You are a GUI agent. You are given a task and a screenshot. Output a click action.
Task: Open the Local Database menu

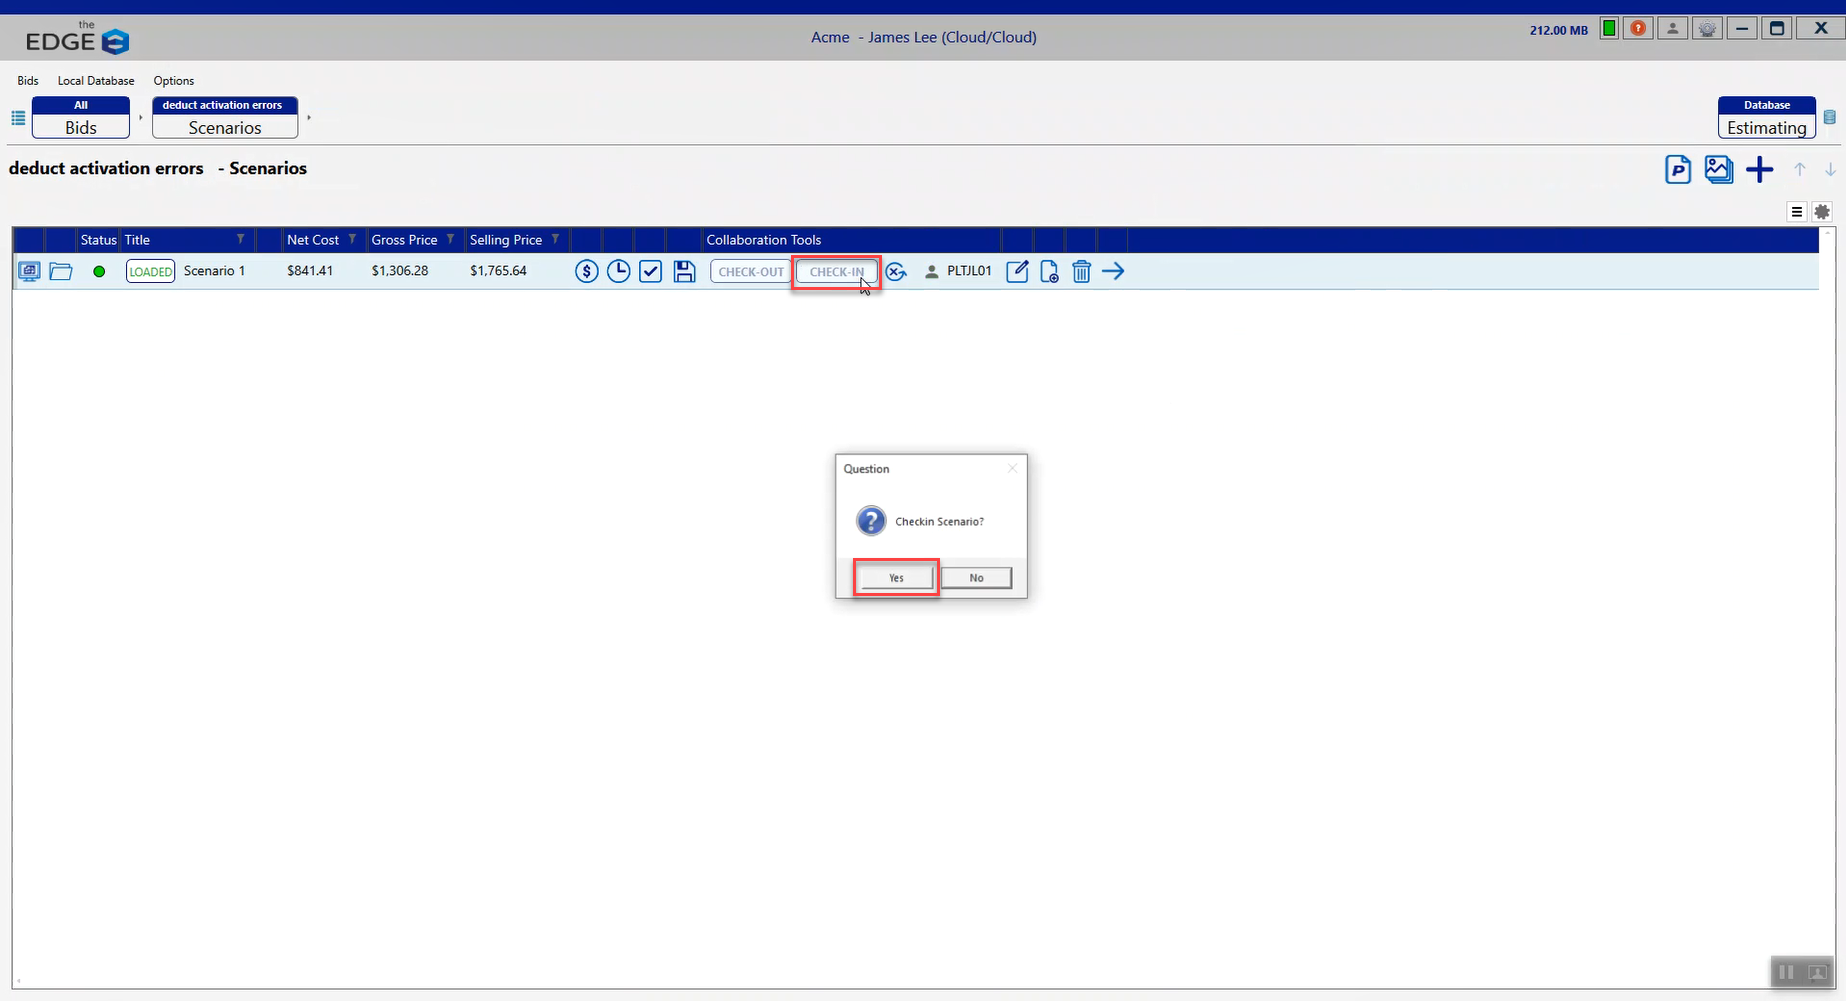click(x=96, y=81)
